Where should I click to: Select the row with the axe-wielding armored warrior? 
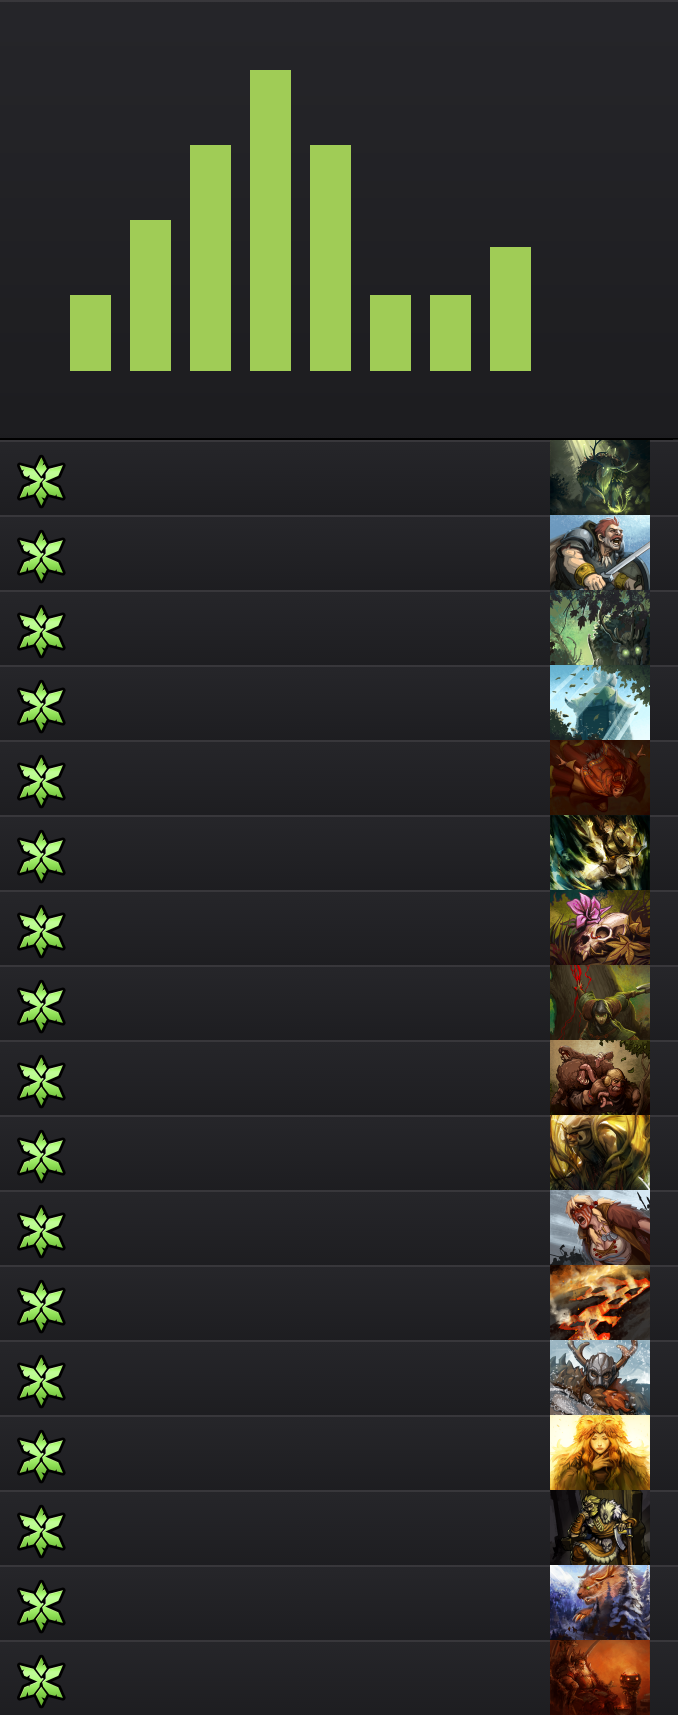click(x=339, y=1528)
